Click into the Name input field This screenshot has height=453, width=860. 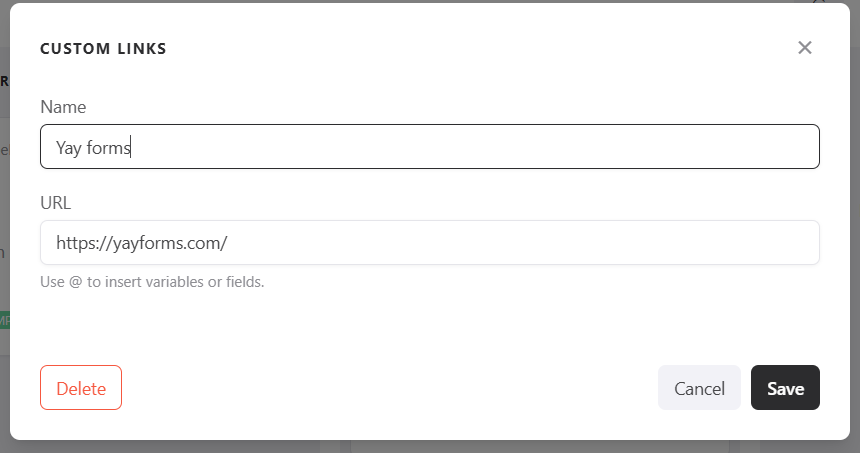click(430, 147)
